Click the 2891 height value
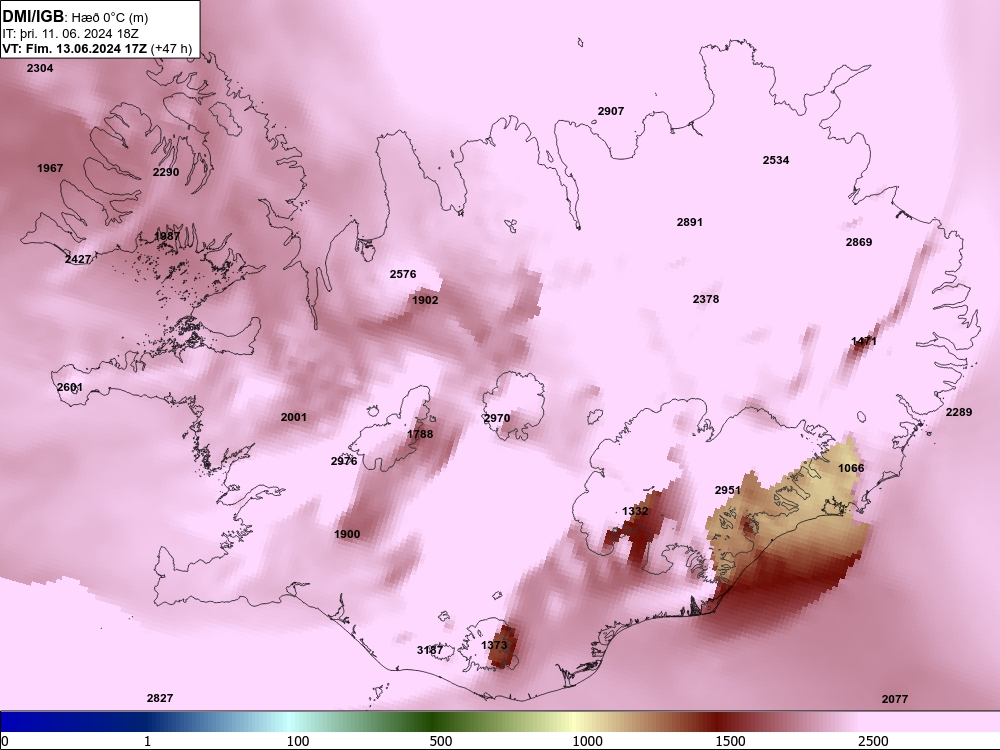 click(689, 223)
